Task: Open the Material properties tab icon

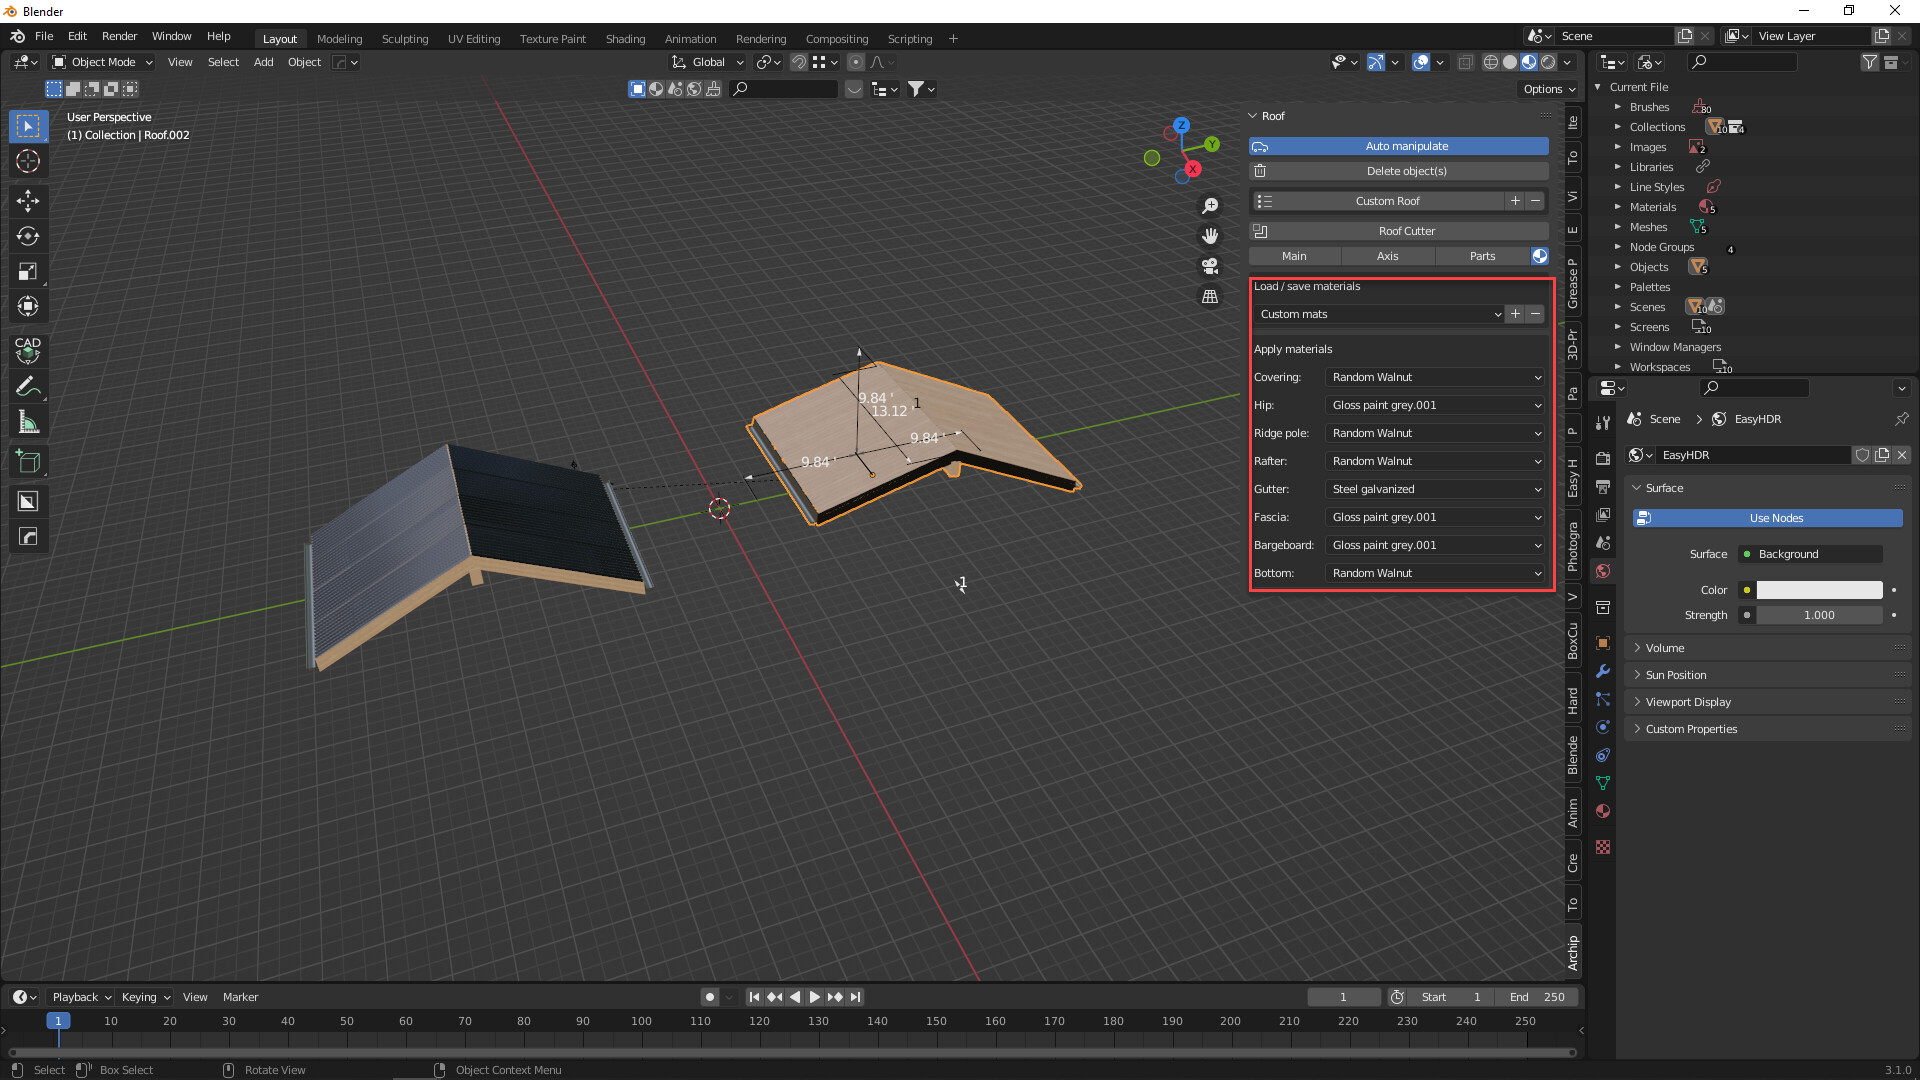Action: click(x=1603, y=811)
